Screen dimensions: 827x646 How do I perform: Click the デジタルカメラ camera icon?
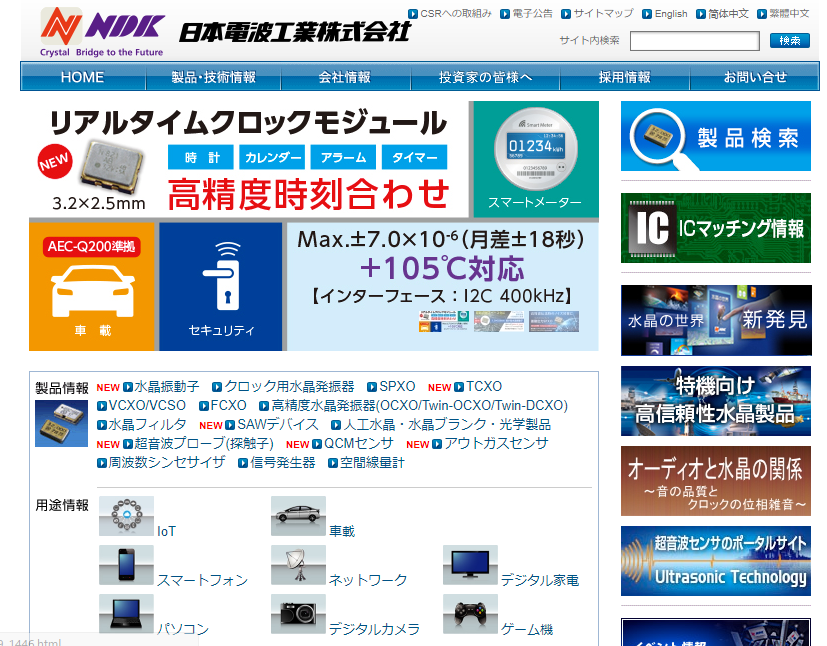[x=299, y=614]
